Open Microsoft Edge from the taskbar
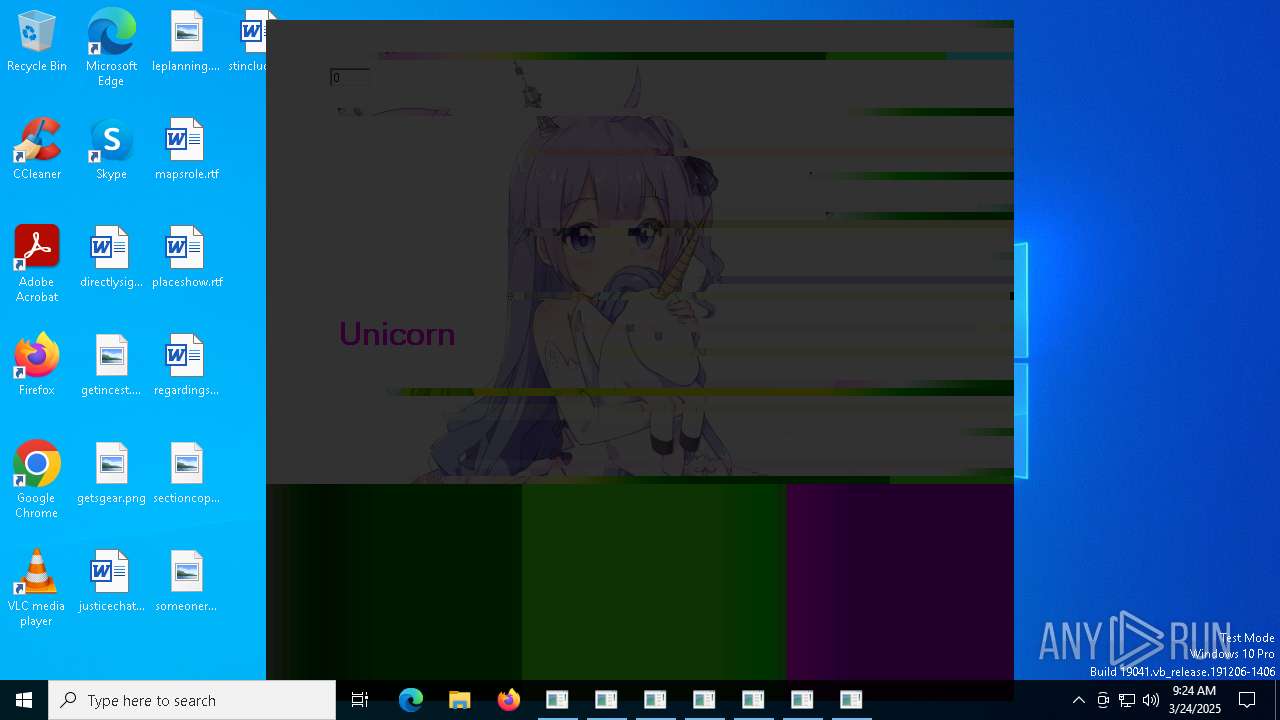This screenshot has width=1280, height=720. point(411,700)
